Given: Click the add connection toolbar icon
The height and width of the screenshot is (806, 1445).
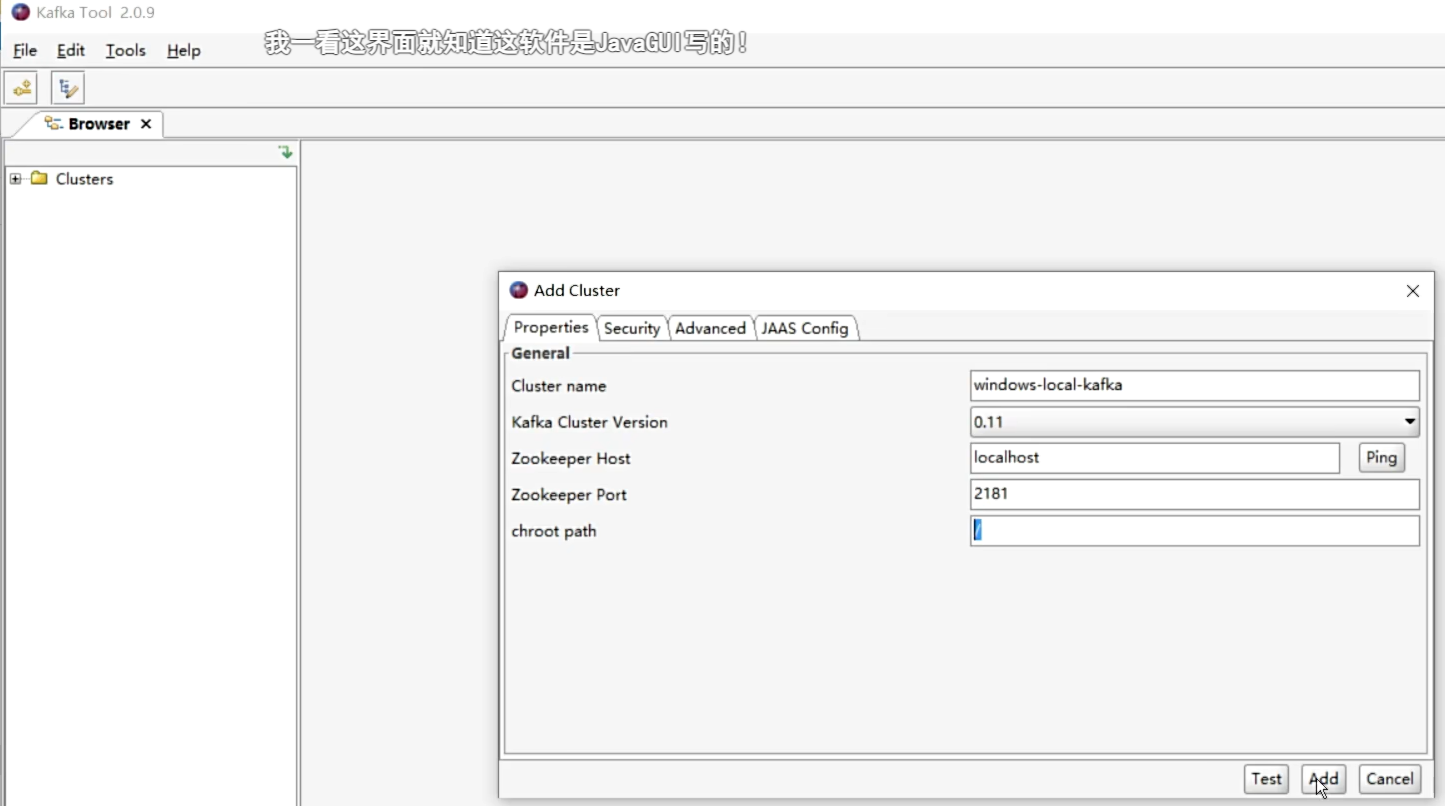Looking at the screenshot, I should pyautogui.click(x=21, y=88).
